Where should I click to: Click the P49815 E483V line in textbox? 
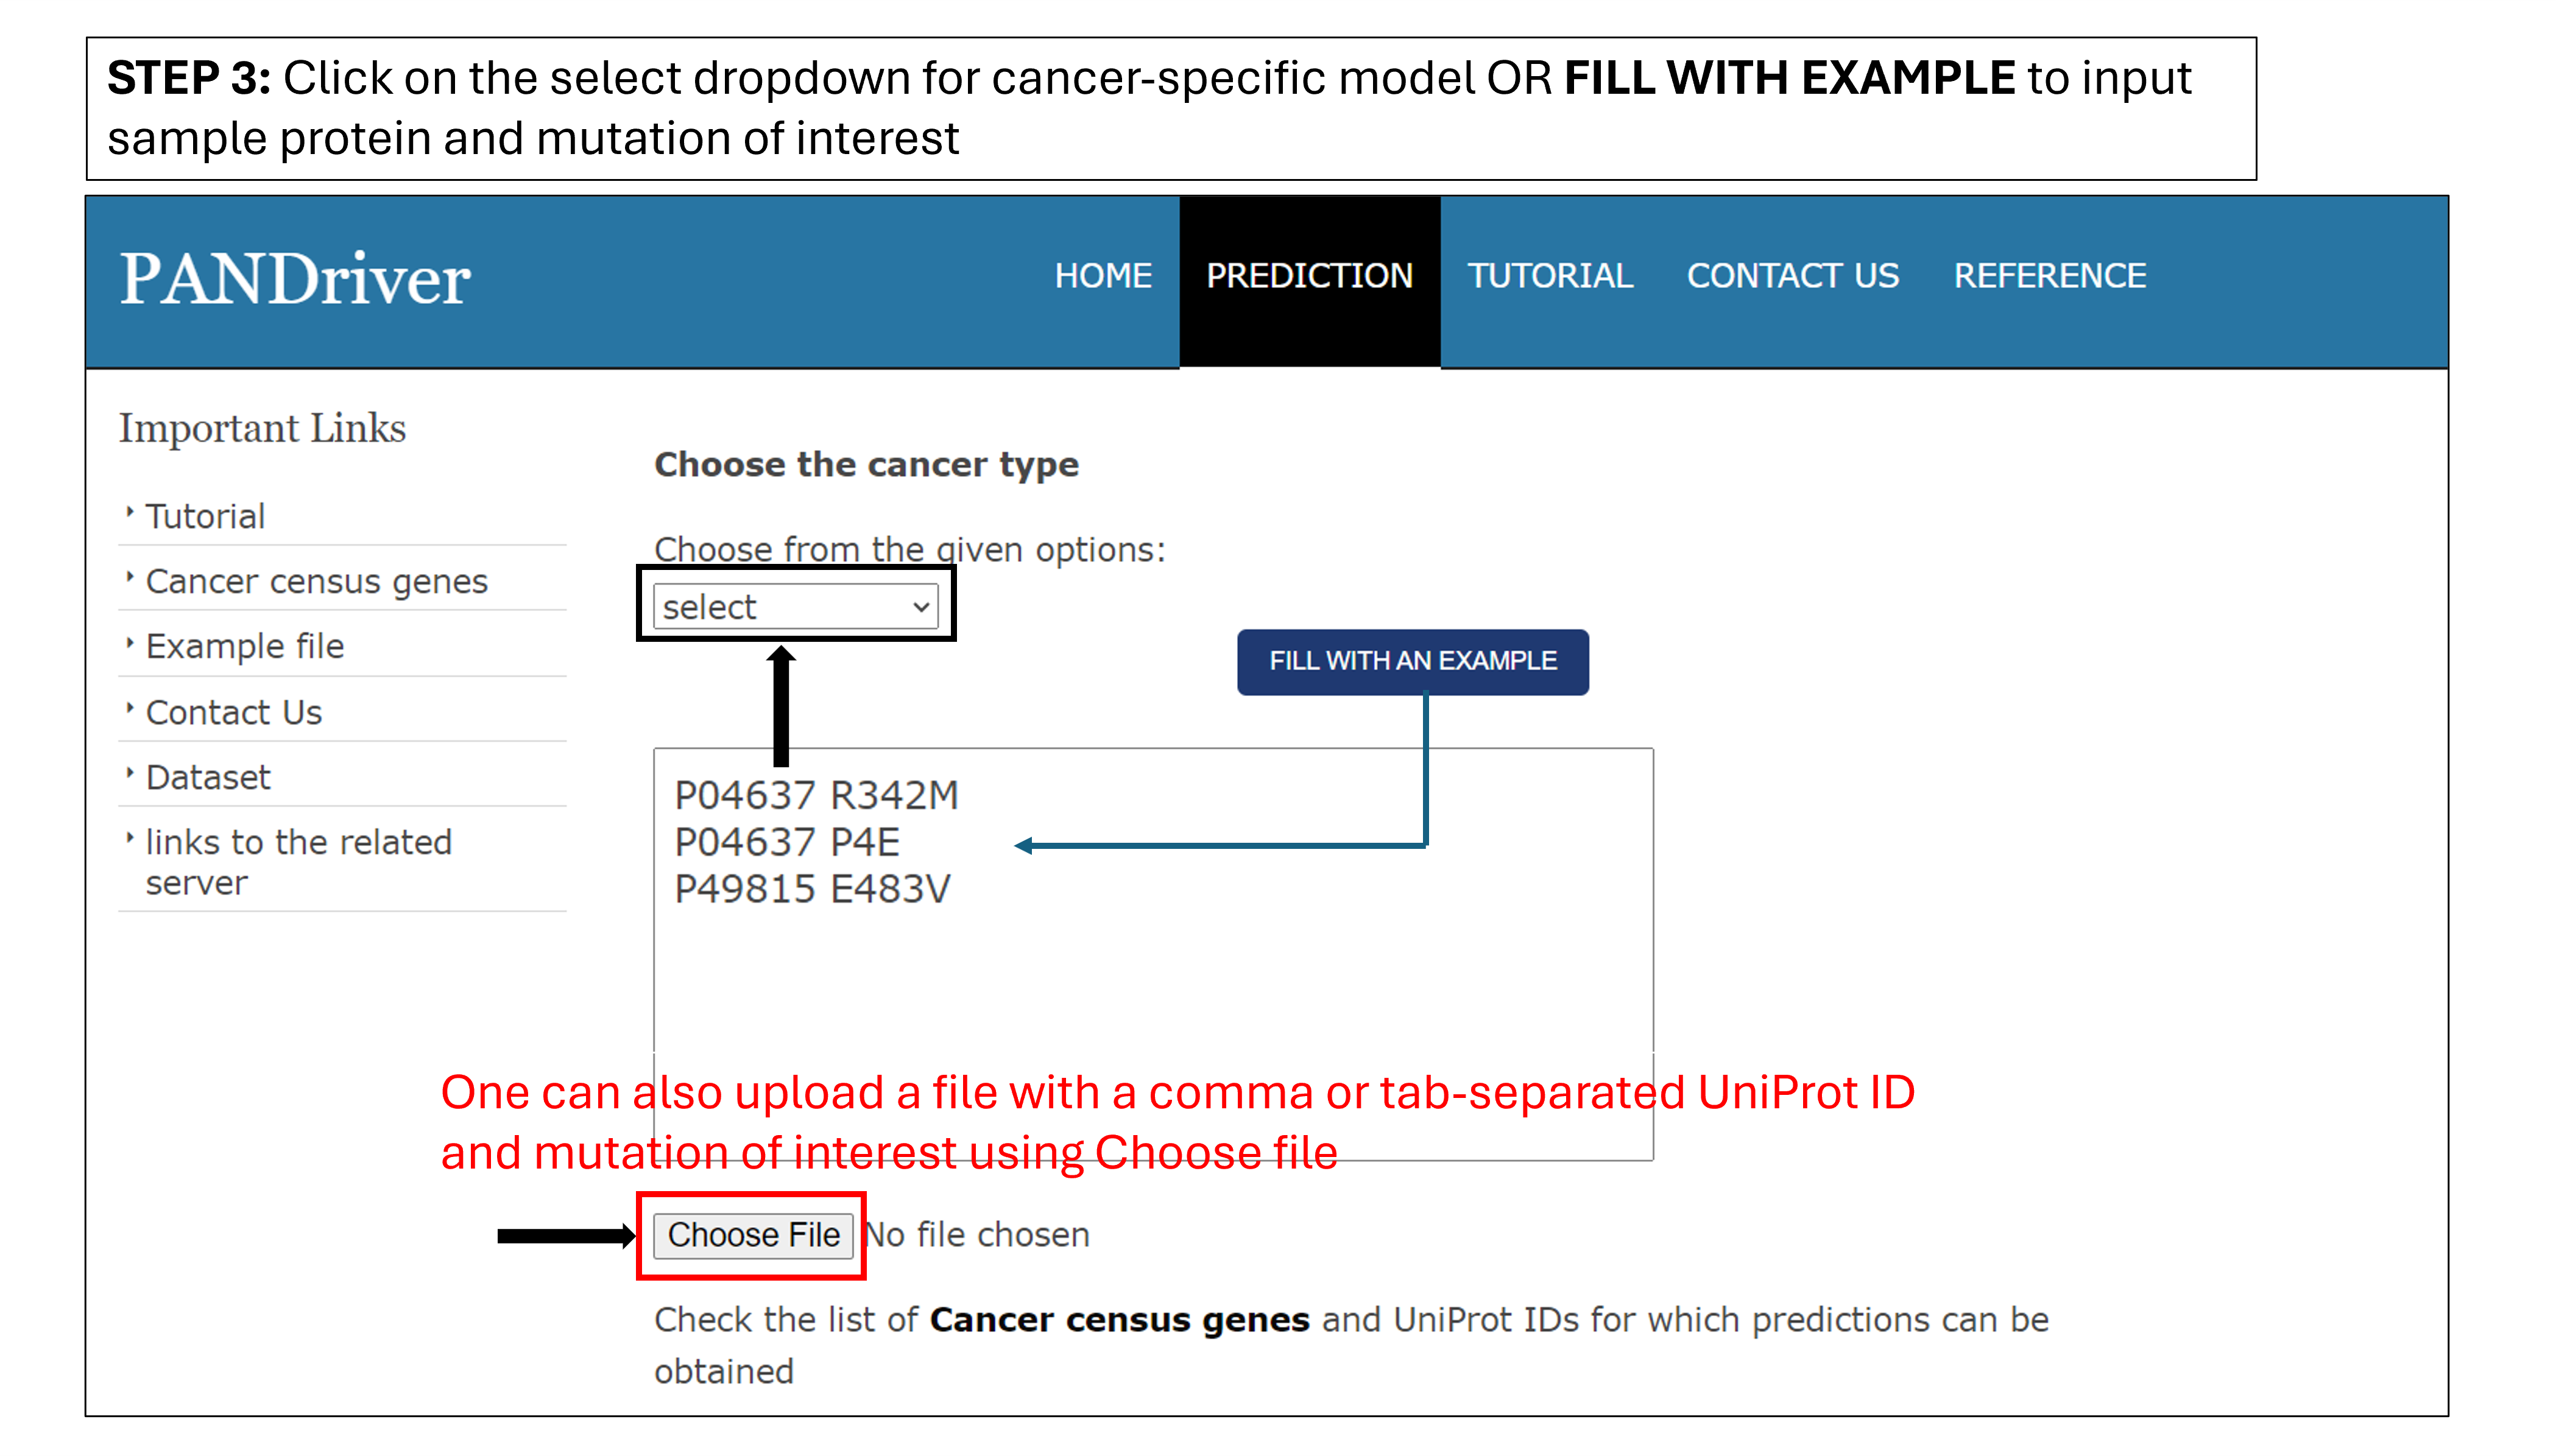(x=812, y=889)
